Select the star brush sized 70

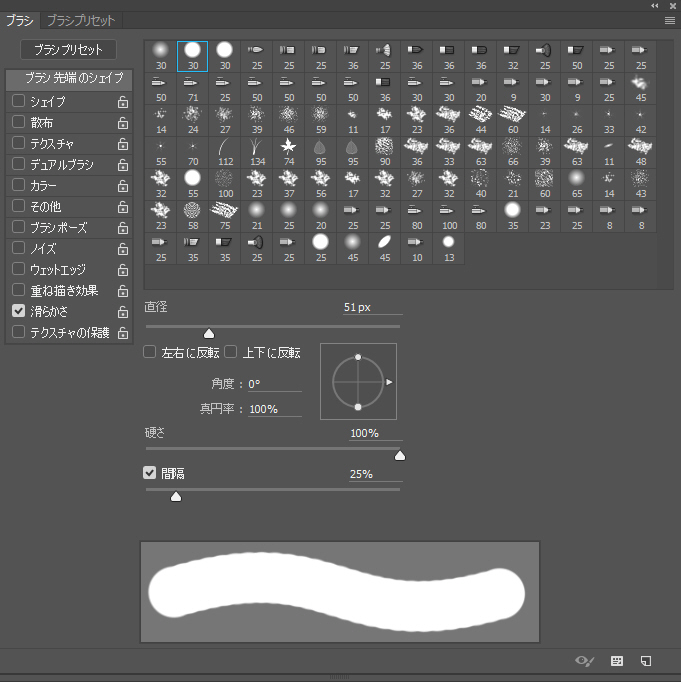click(x=193, y=153)
